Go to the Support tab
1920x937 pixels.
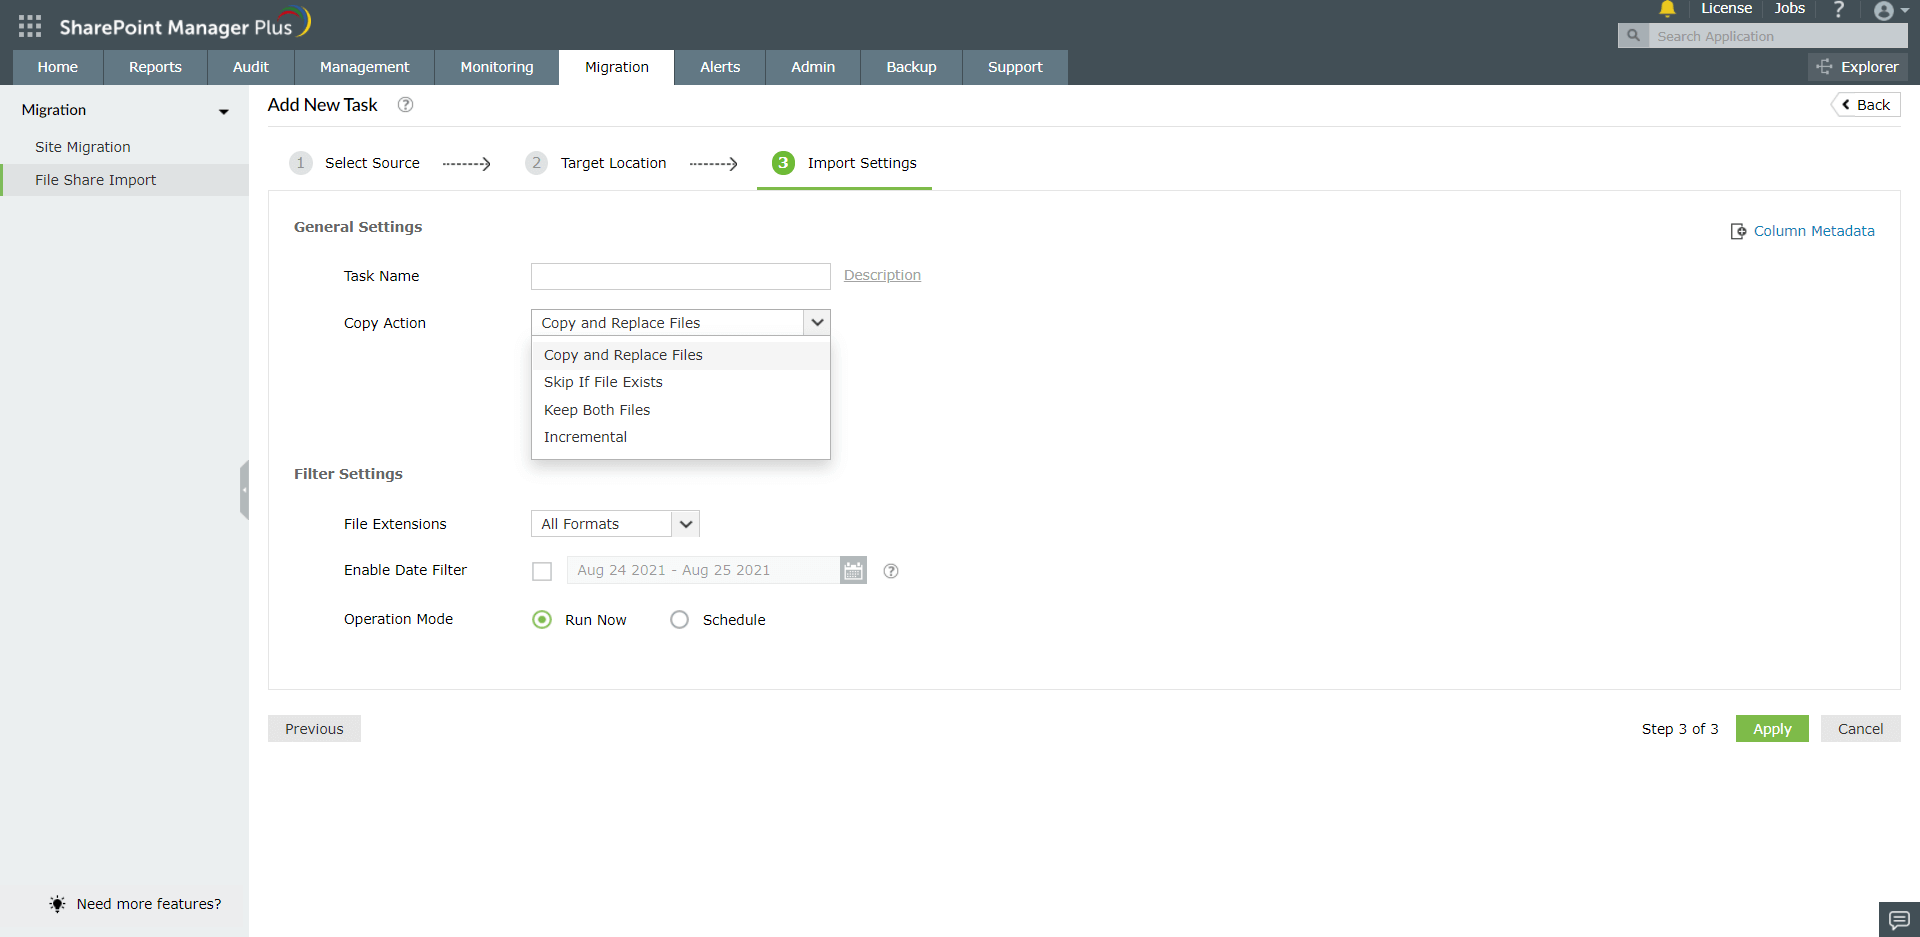pyautogui.click(x=1015, y=67)
